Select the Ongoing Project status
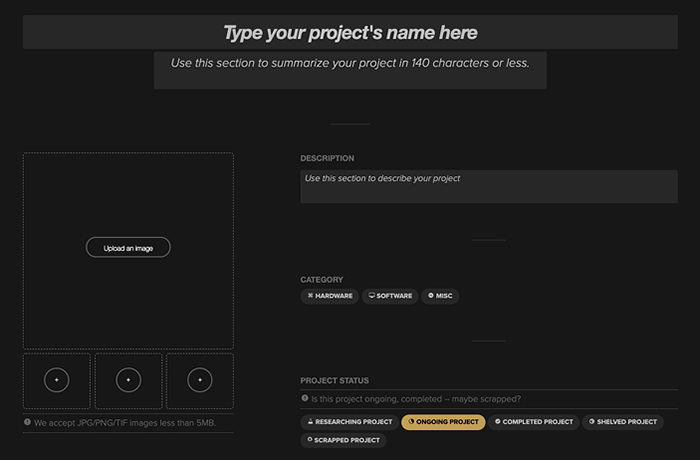The image size is (700, 460). [443, 422]
